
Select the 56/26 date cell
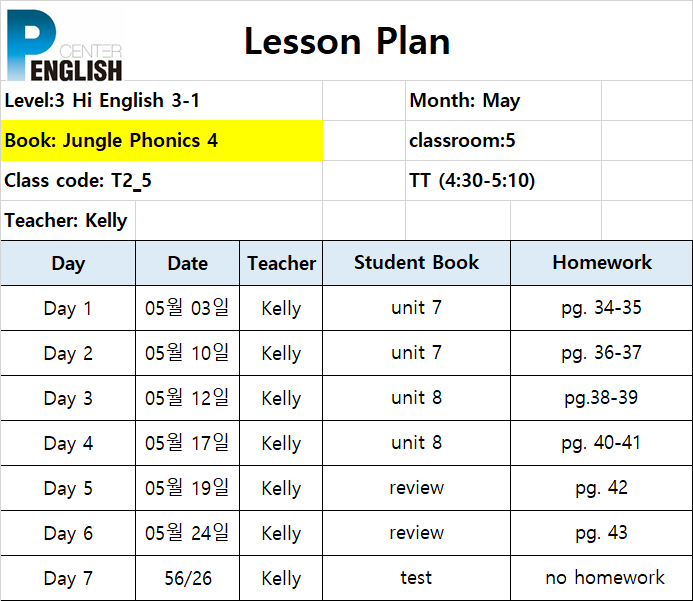coord(187,578)
